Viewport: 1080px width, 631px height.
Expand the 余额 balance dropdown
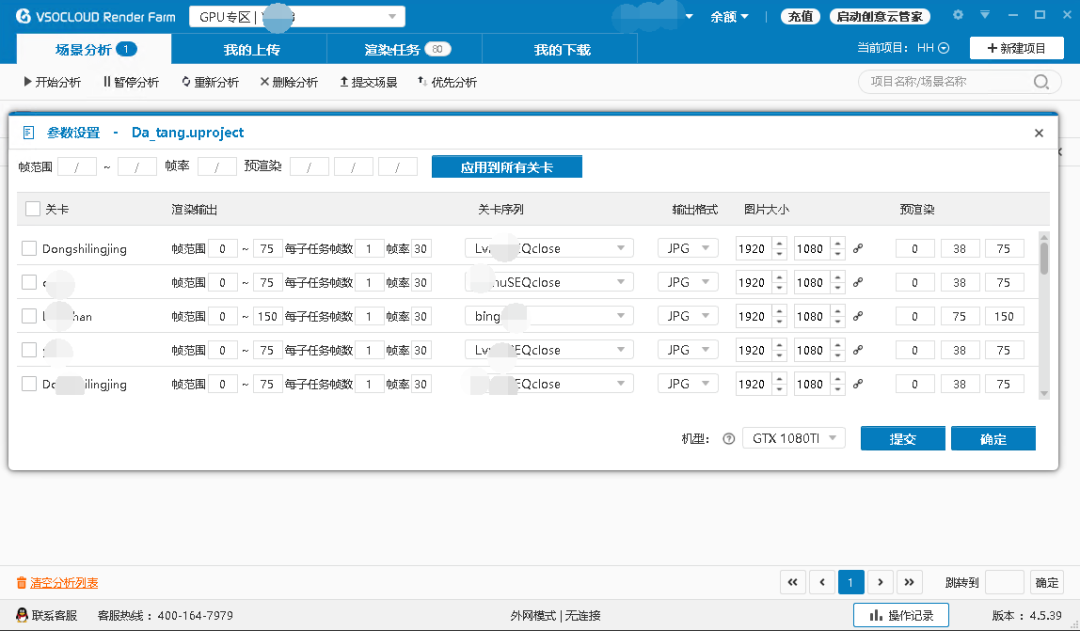(729, 17)
